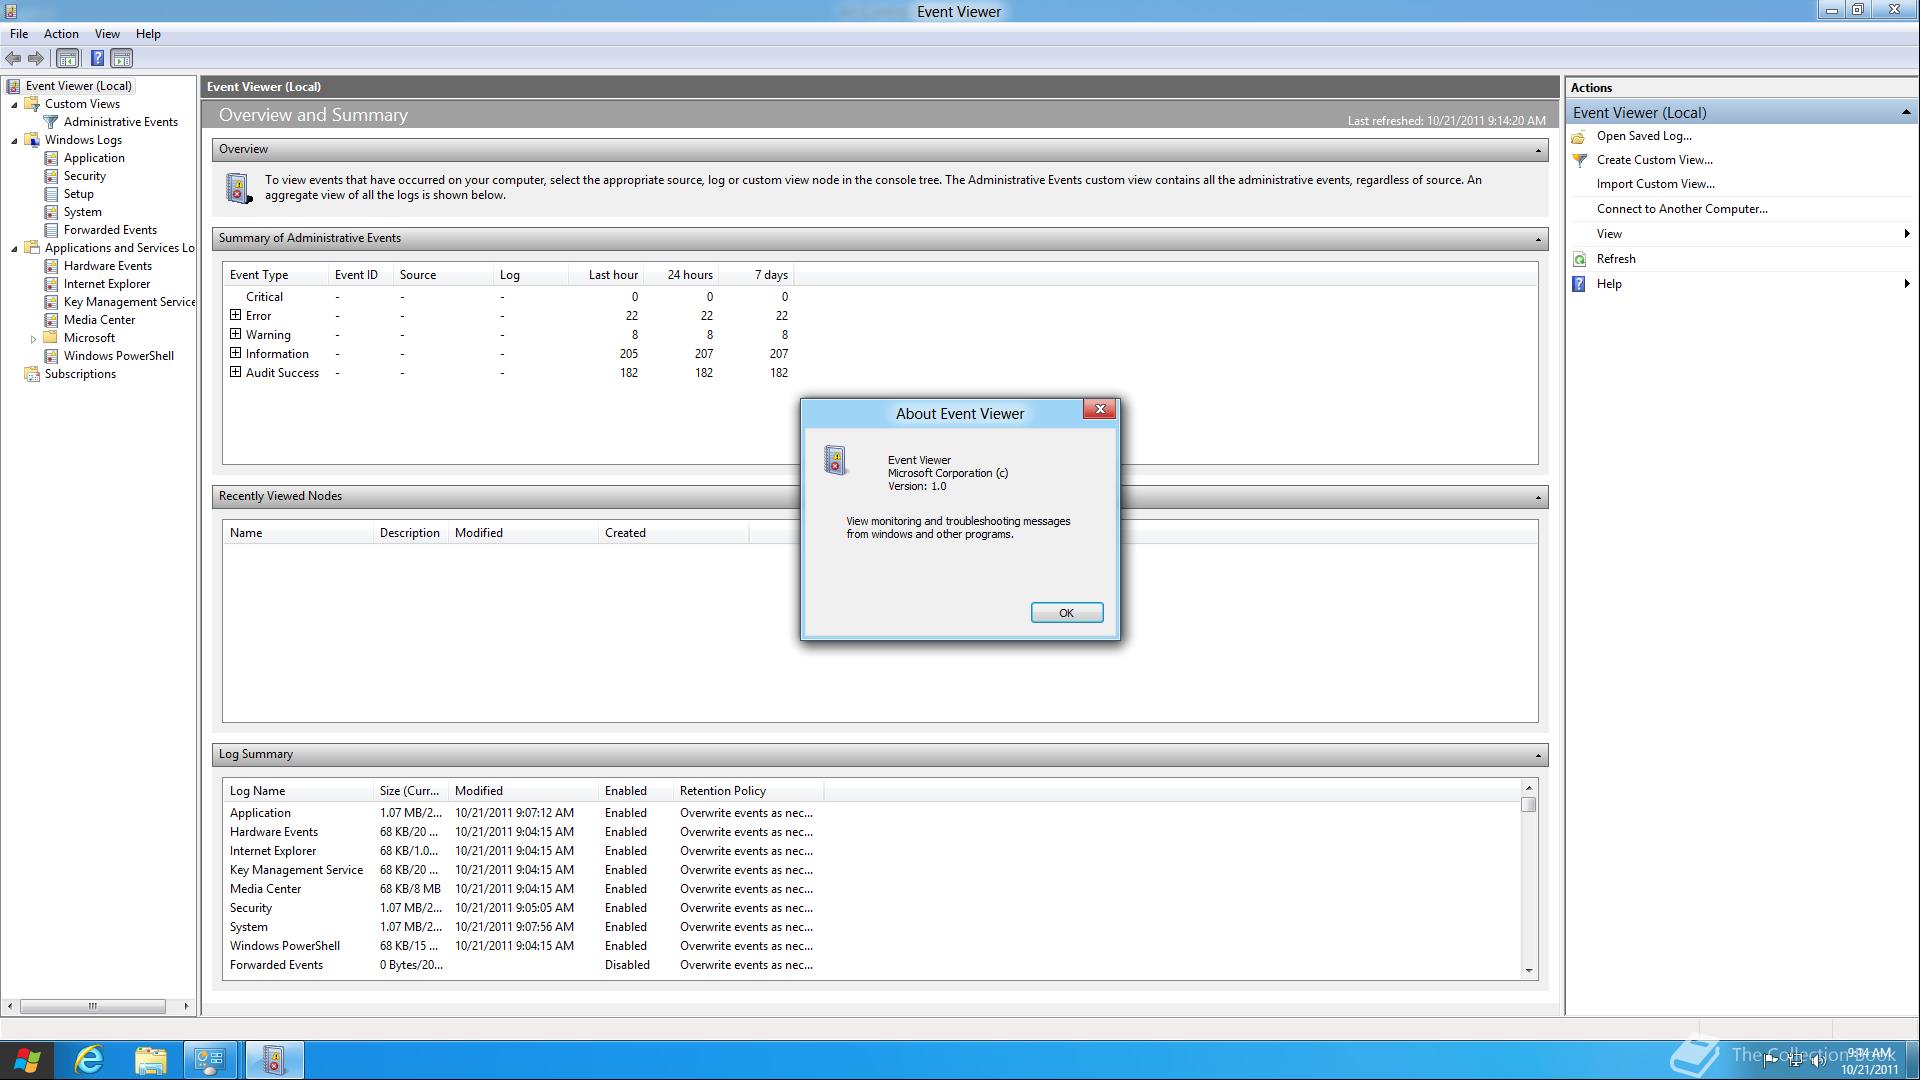The width and height of the screenshot is (1920, 1080).
Task: Open Internet Explorer from the taskbar
Action: pos(89,1059)
